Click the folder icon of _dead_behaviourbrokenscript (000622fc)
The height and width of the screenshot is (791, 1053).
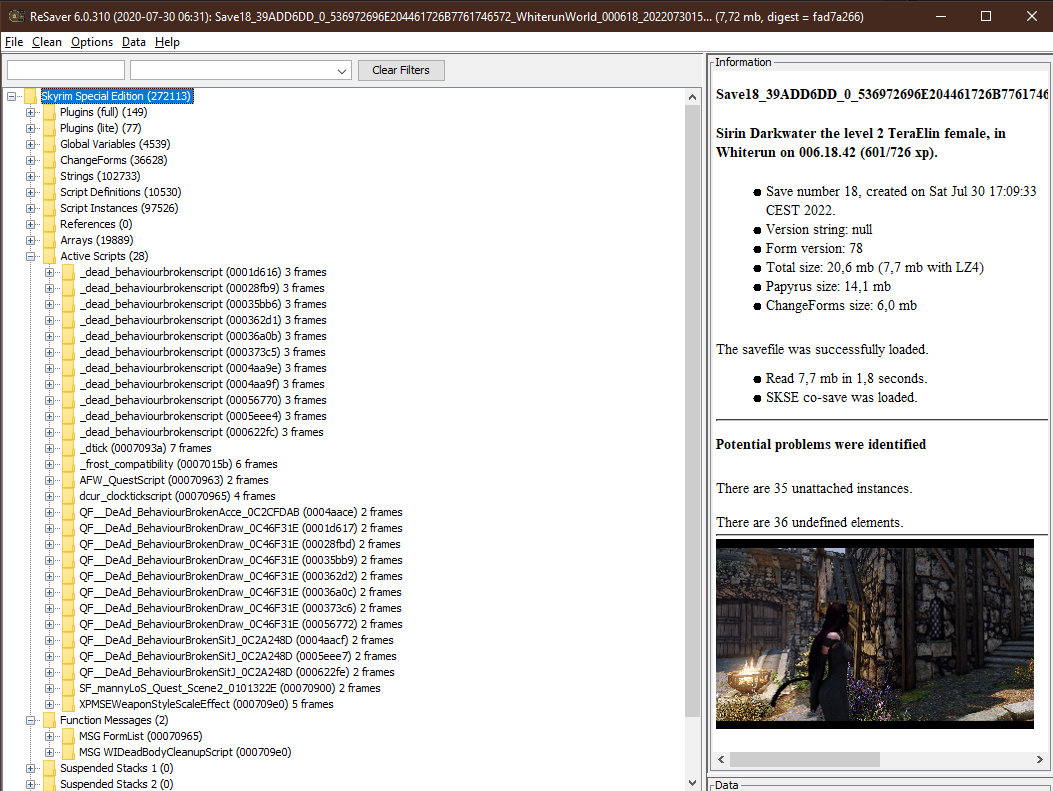68,432
